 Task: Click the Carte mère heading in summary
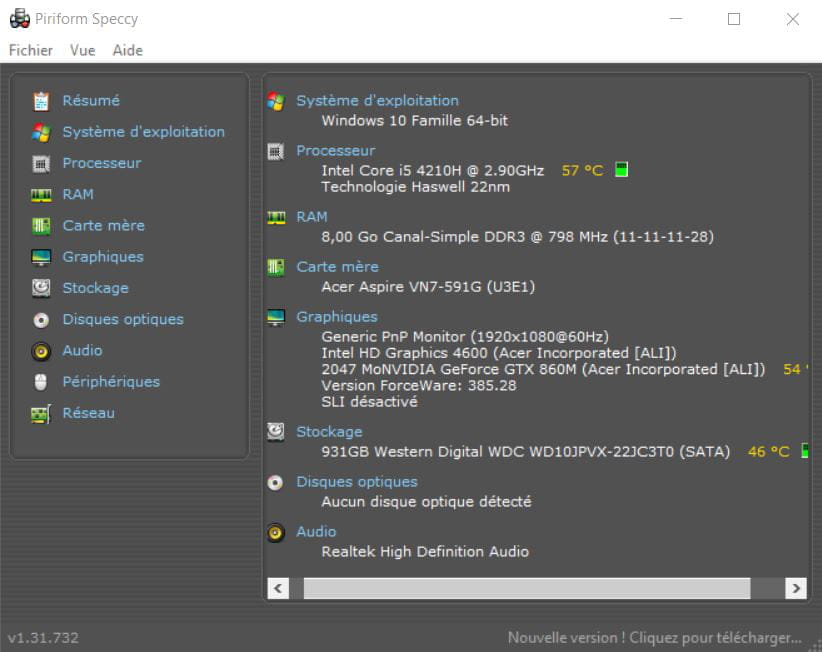(338, 267)
